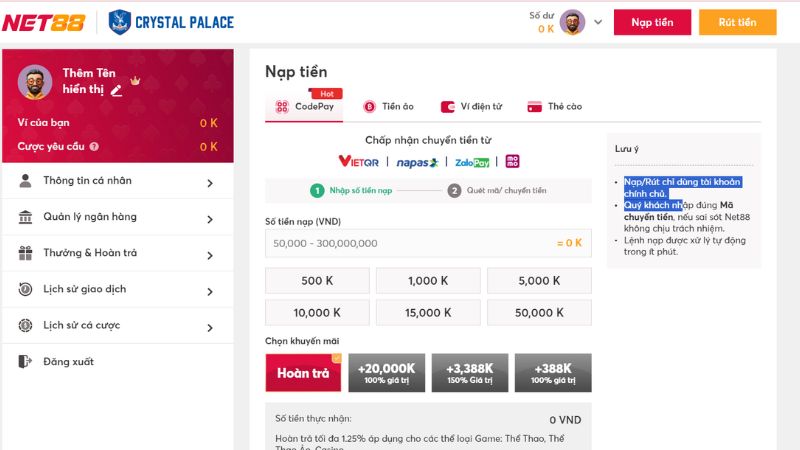Click the pencil edit icon beside display name

[x=117, y=90]
